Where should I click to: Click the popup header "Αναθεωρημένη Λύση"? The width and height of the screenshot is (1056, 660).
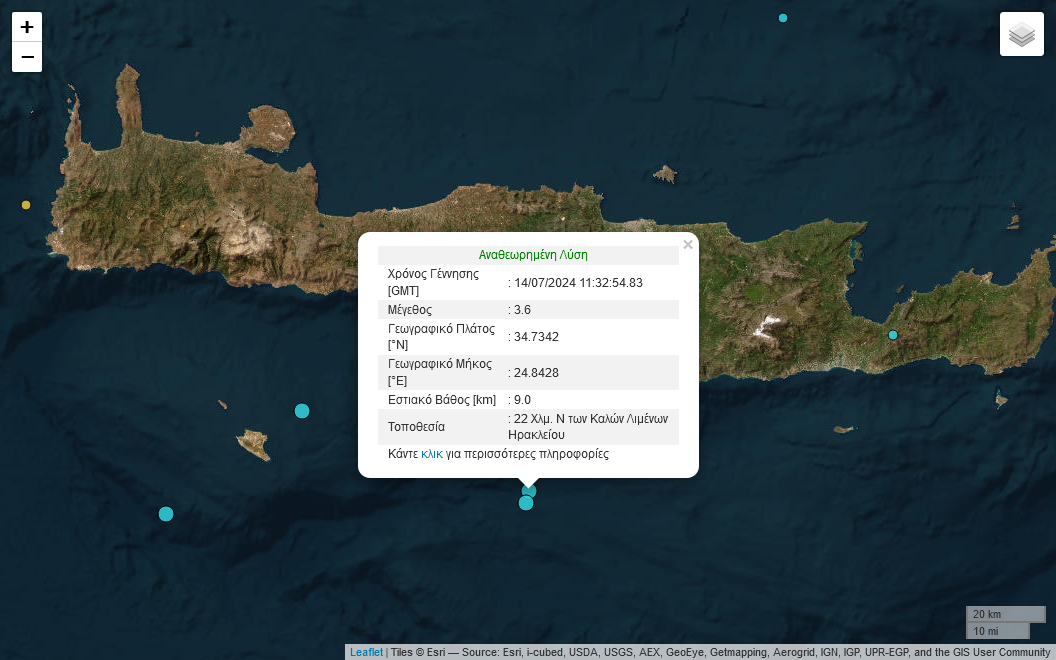(533, 255)
